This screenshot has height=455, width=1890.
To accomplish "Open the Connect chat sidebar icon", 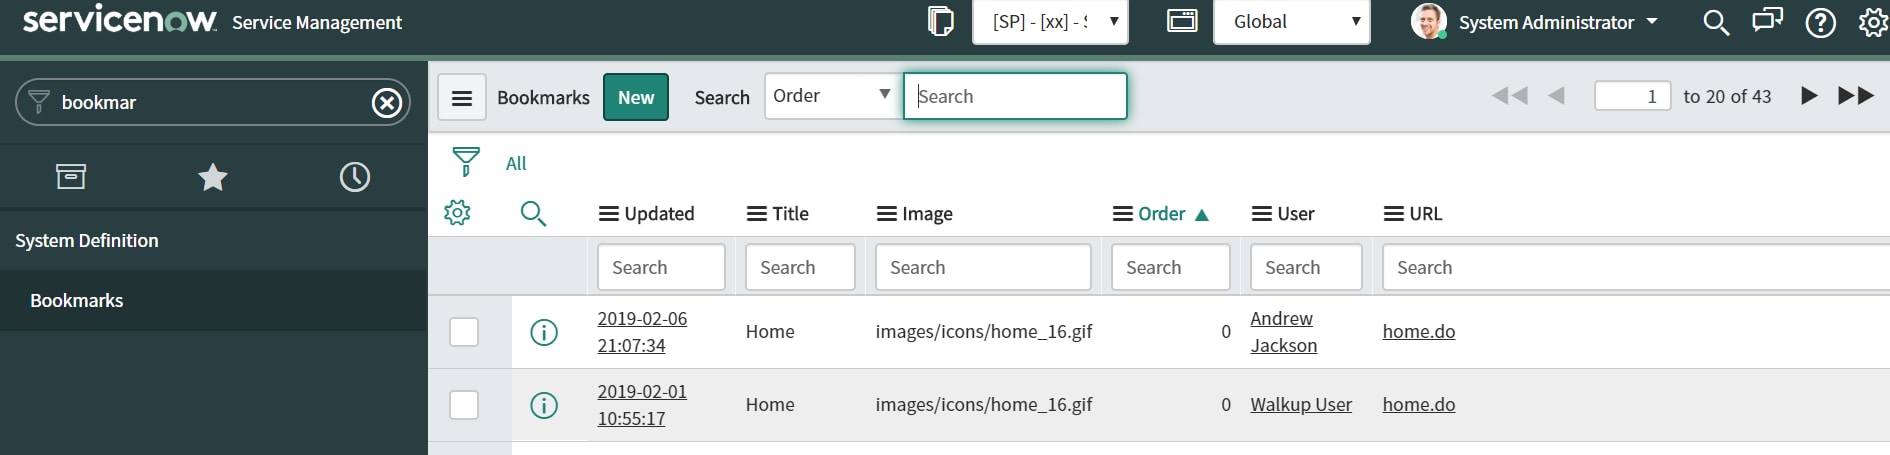I will [1767, 21].
